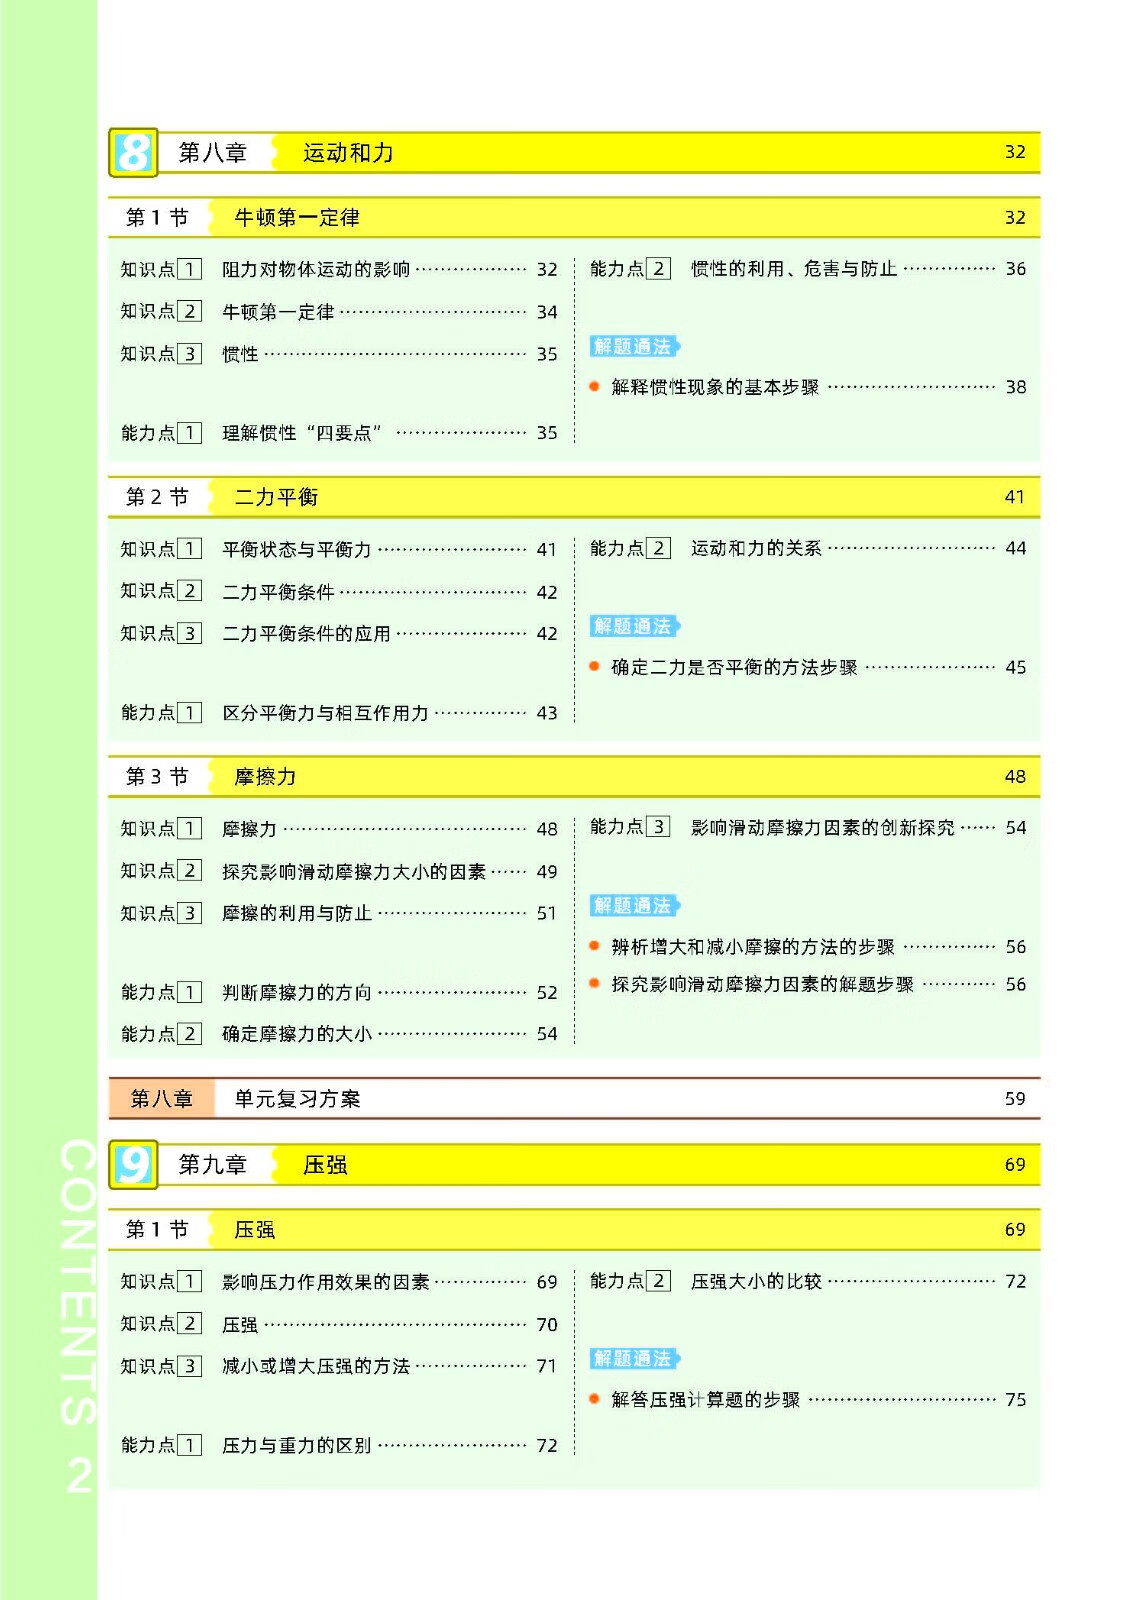Image resolution: width=1148 pixels, height=1600 pixels.
Task: Jump to 探究影响滑动摩擦力大小的因素 entry
Action: [353, 872]
